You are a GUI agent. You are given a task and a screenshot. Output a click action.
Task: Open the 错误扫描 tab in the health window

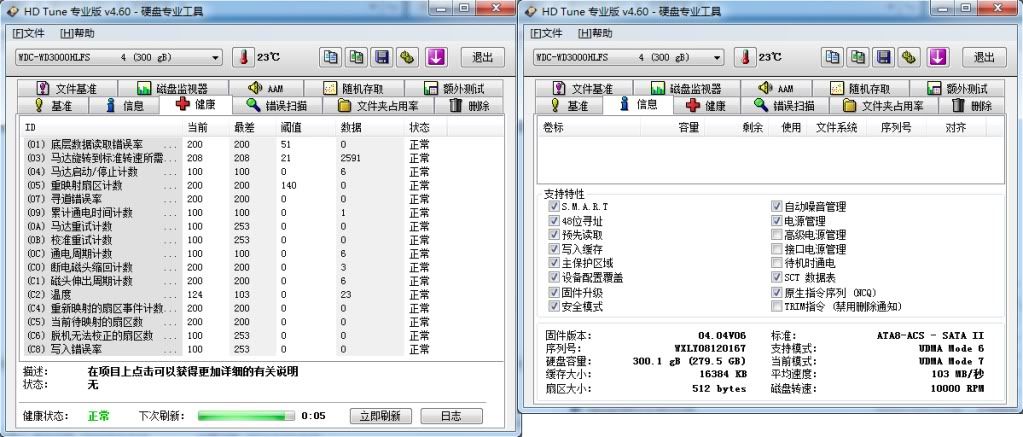[277, 105]
